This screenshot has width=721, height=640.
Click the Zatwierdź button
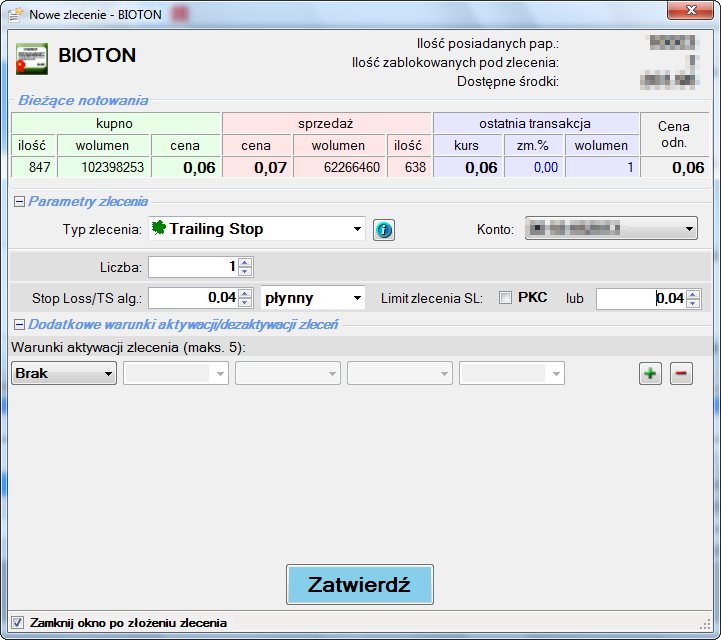click(x=360, y=584)
